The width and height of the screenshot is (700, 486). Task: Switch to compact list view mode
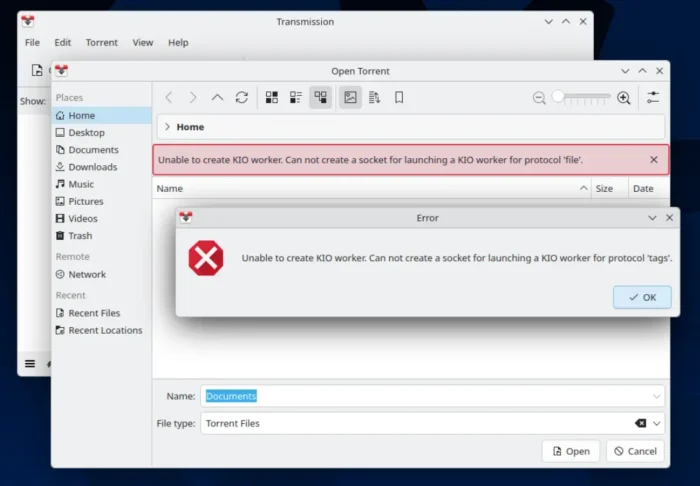[x=296, y=97]
